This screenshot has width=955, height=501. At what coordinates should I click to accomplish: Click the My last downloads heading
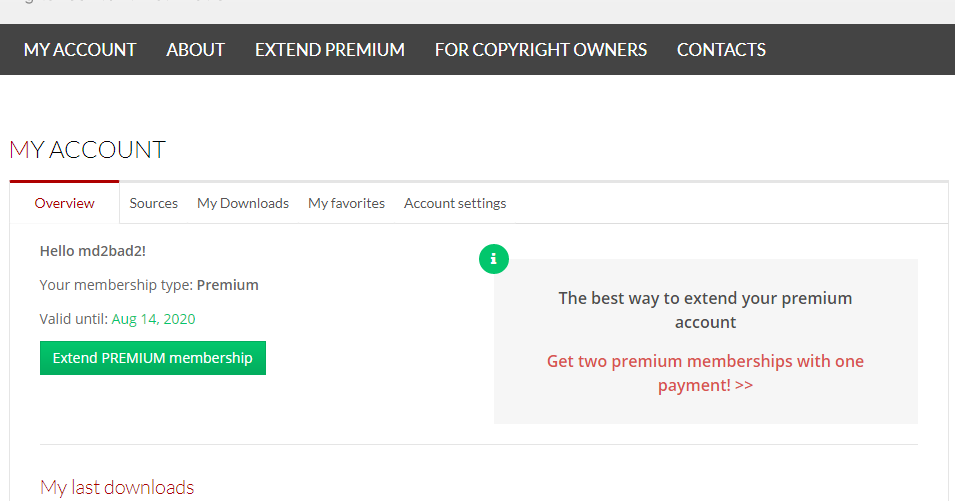click(117, 487)
